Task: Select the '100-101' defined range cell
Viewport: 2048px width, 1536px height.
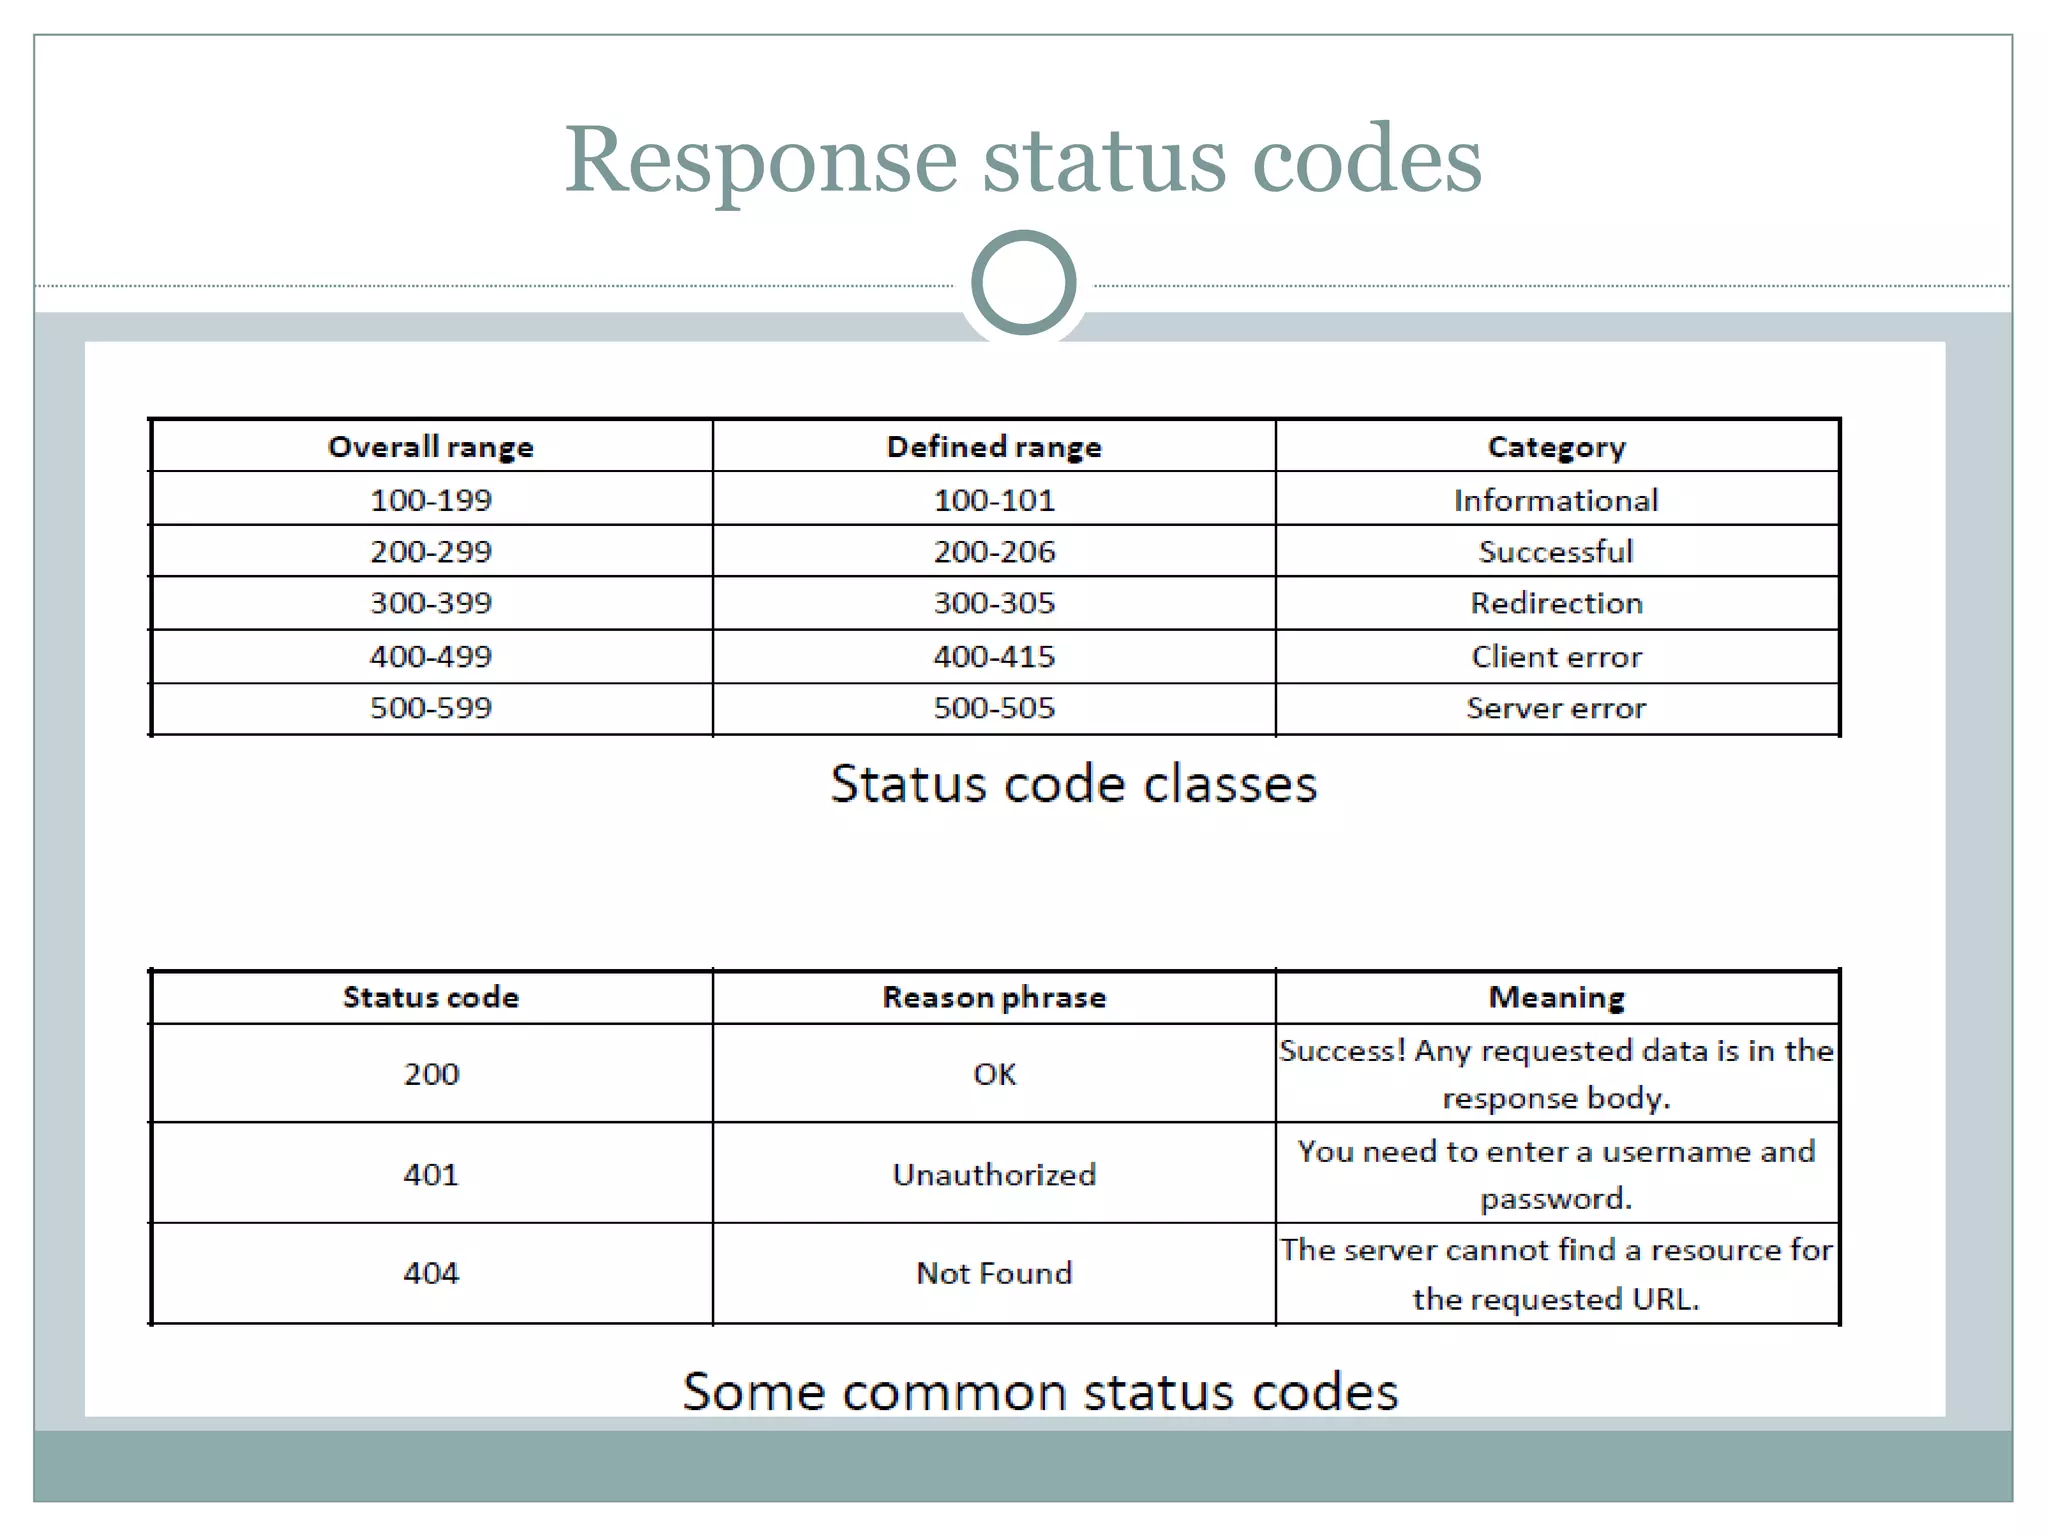Action: [x=994, y=499]
